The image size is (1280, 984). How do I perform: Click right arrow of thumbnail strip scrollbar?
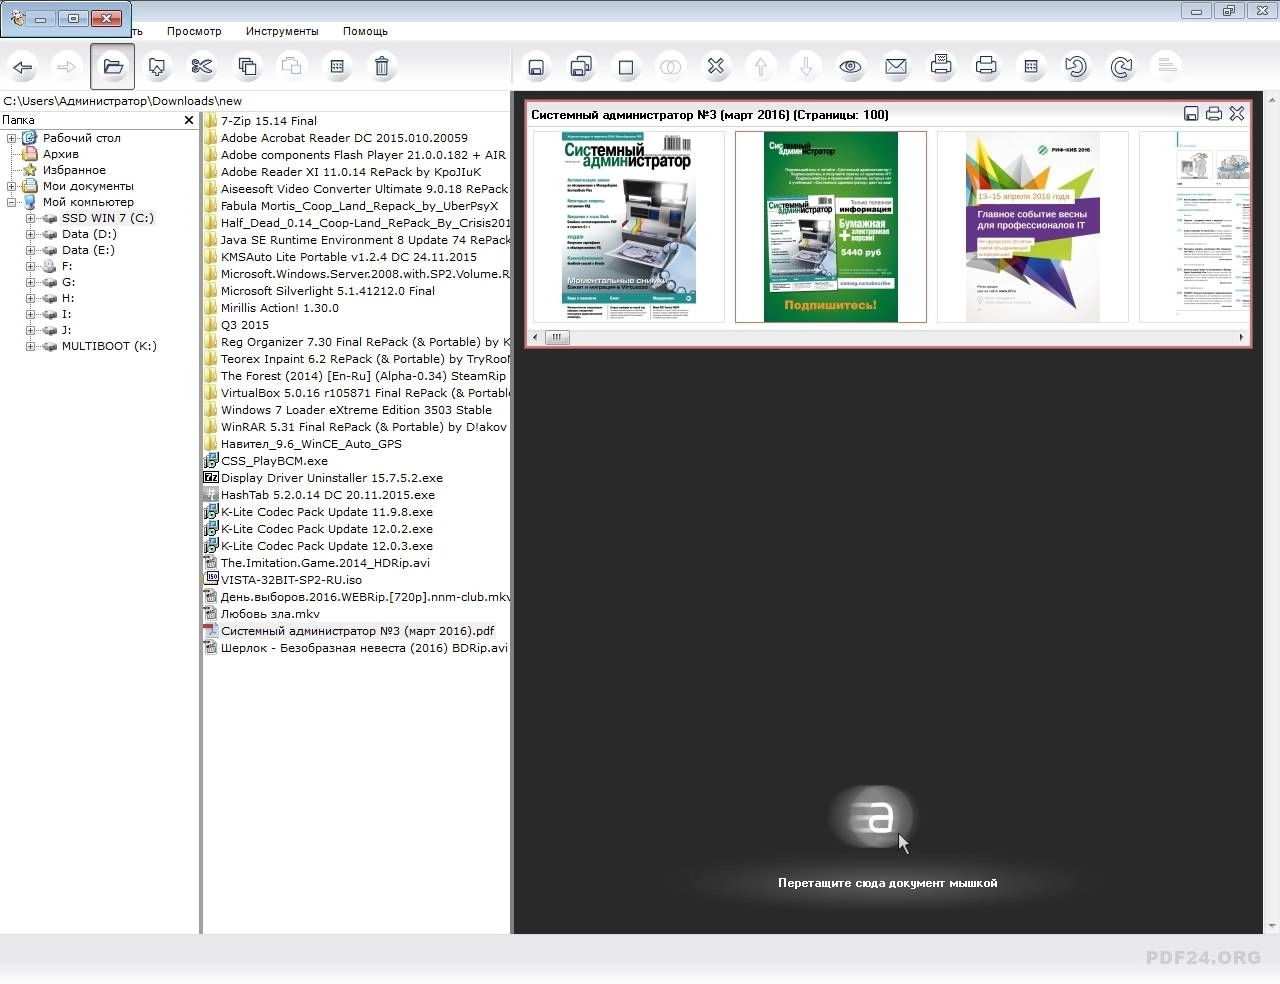[x=1241, y=337]
